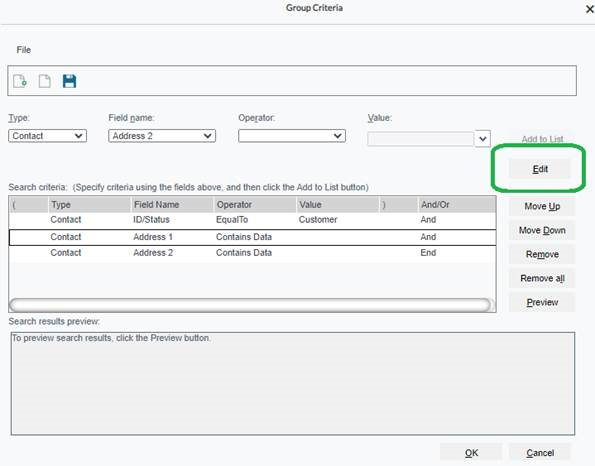Click the search results preview area
Image resolution: width=595 pixels, height=466 pixels.
pos(293,384)
